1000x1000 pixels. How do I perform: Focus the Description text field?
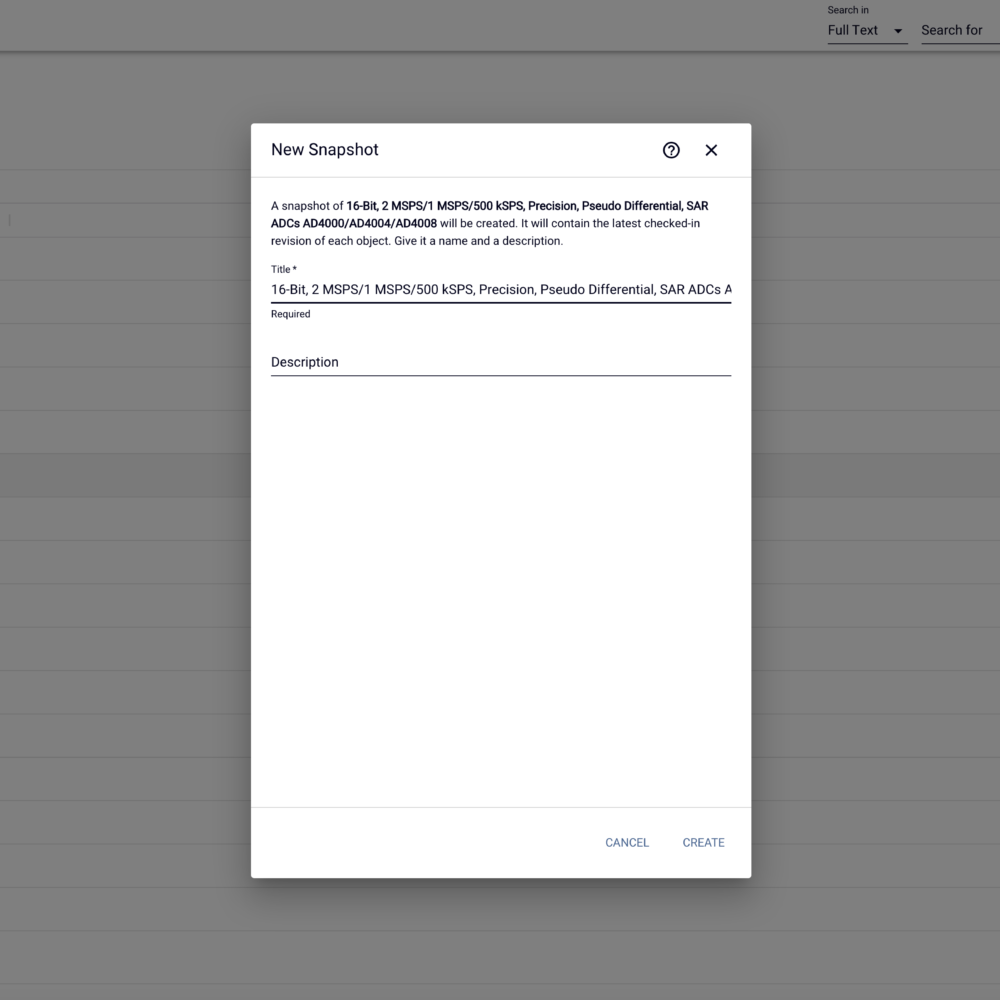pos(501,362)
